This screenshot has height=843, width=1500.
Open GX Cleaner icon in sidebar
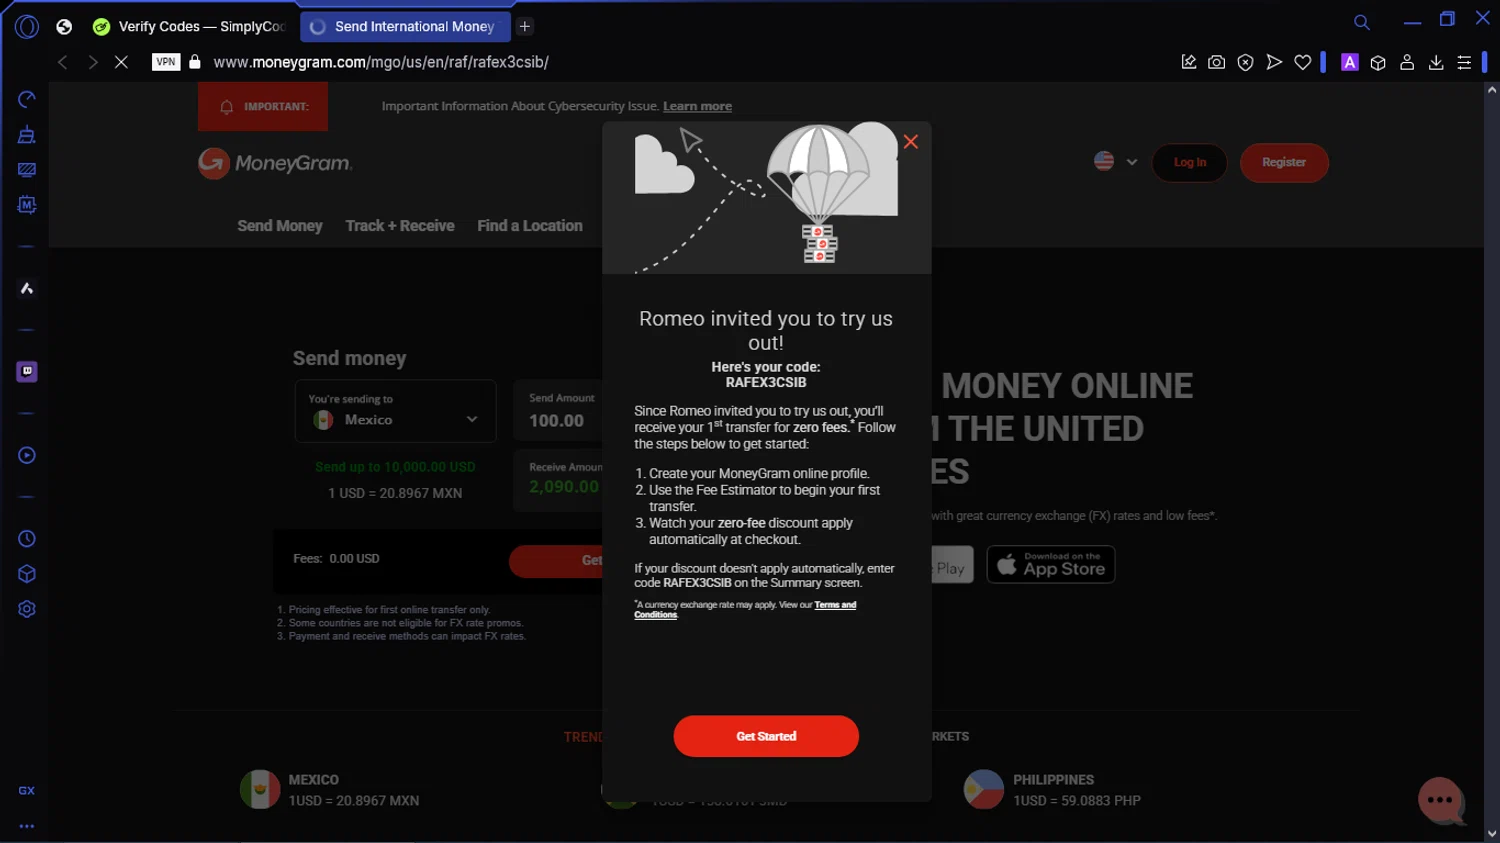[27, 134]
